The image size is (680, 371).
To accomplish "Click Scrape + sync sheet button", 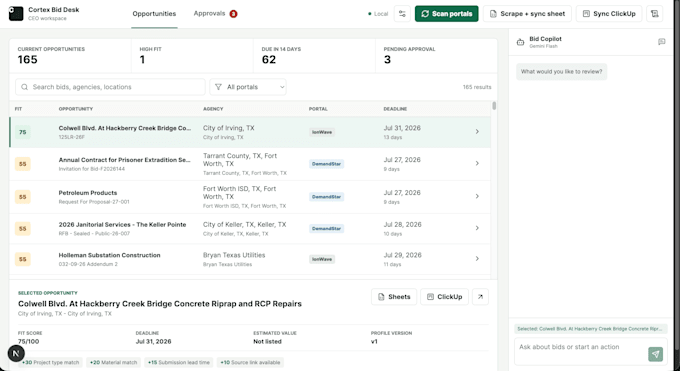I will point(527,14).
